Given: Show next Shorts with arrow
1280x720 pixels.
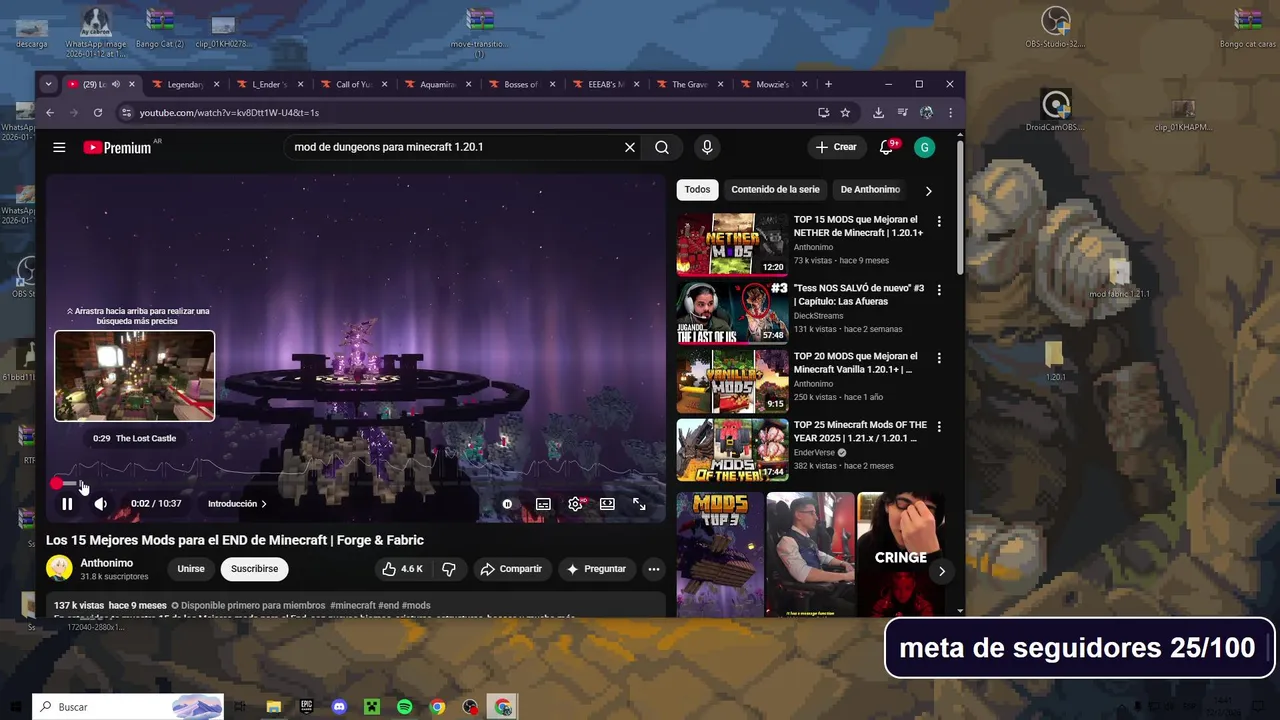Looking at the screenshot, I should (941, 571).
